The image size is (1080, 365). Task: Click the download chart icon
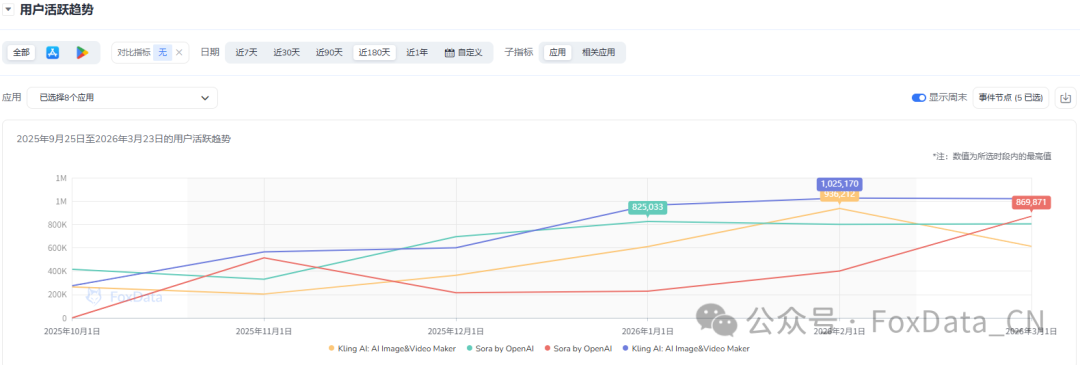[x=1066, y=98]
